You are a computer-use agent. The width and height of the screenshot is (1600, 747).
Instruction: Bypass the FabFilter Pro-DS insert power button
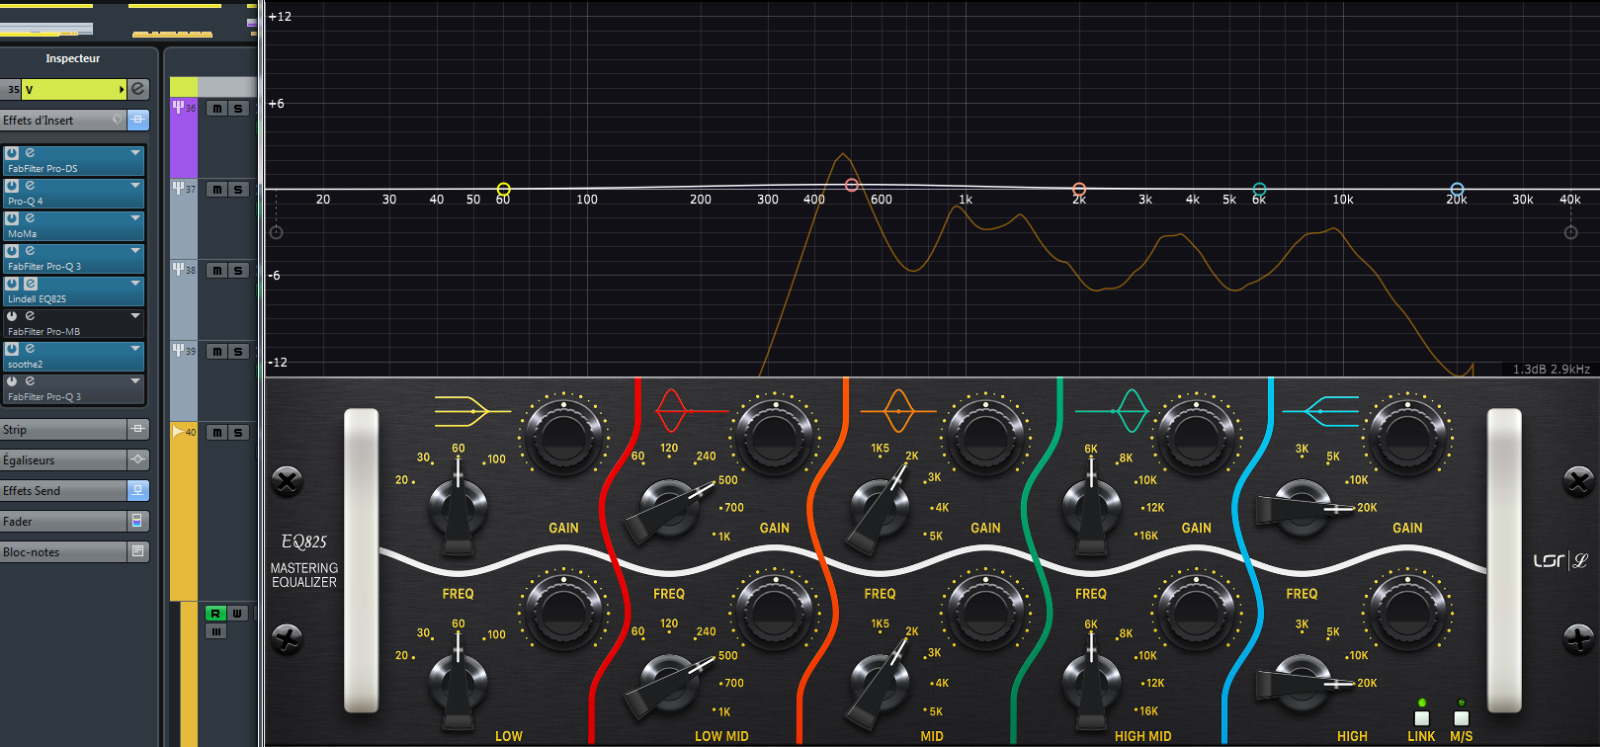[x=12, y=153]
